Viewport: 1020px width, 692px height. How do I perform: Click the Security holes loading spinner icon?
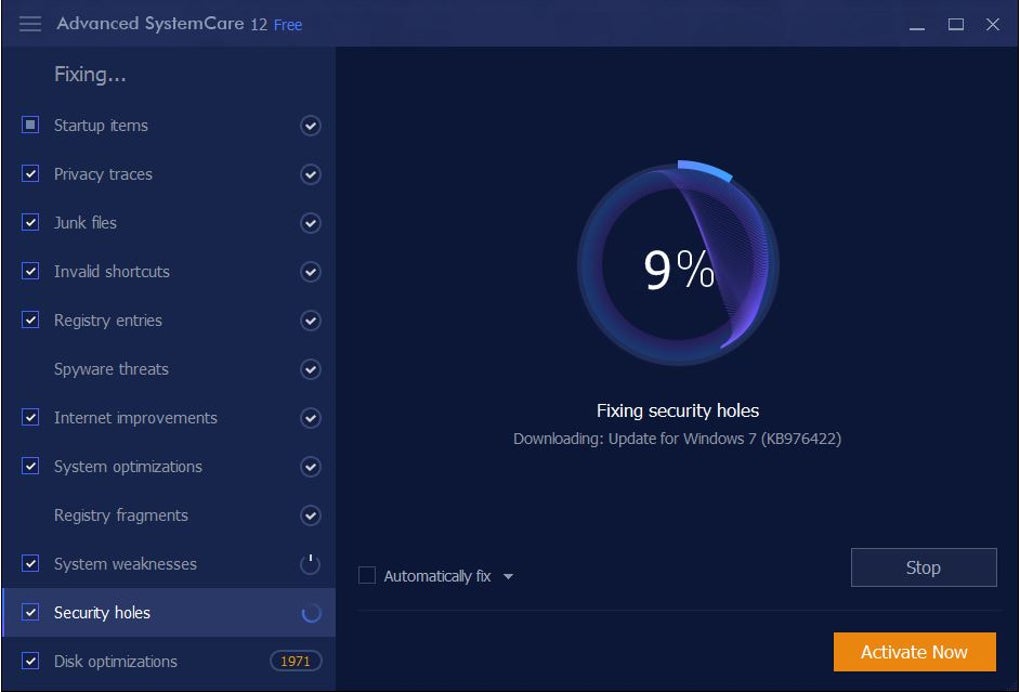click(311, 613)
